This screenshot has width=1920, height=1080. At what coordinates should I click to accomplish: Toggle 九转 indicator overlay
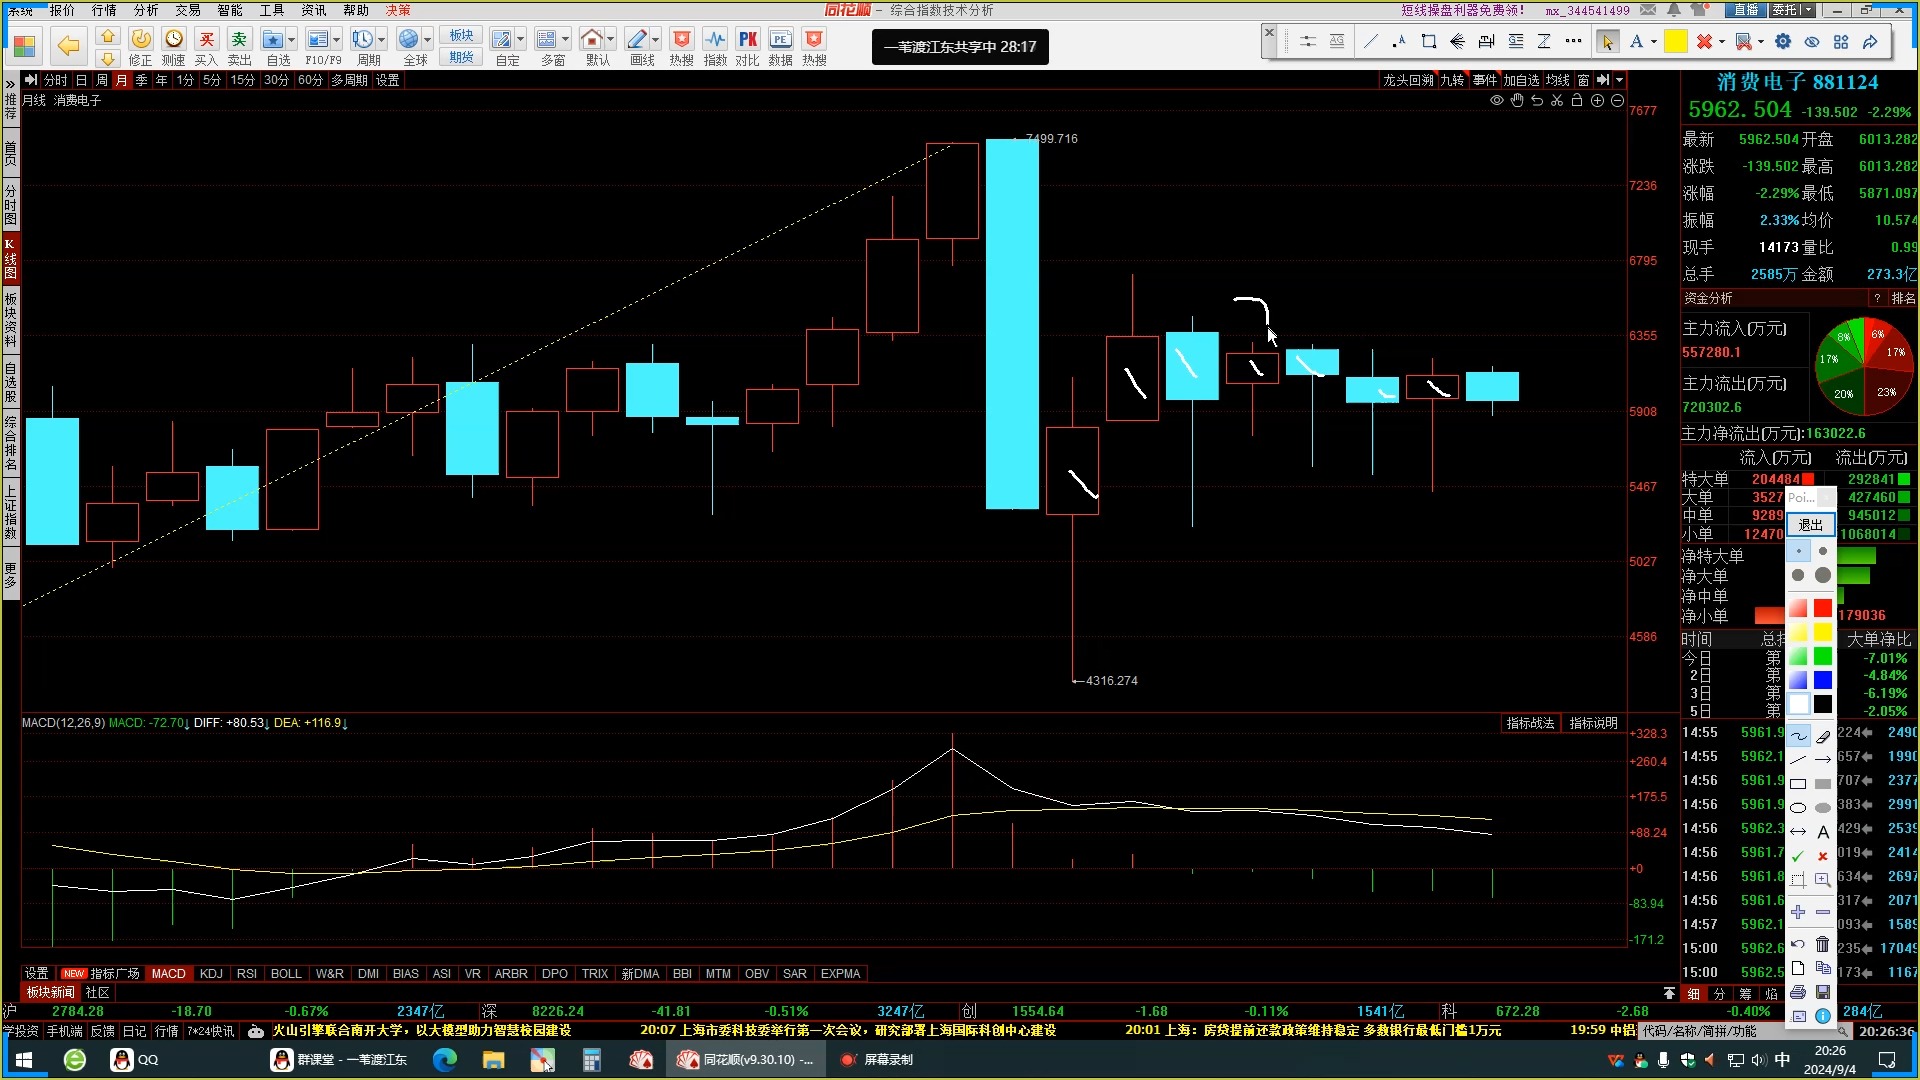tap(1452, 80)
